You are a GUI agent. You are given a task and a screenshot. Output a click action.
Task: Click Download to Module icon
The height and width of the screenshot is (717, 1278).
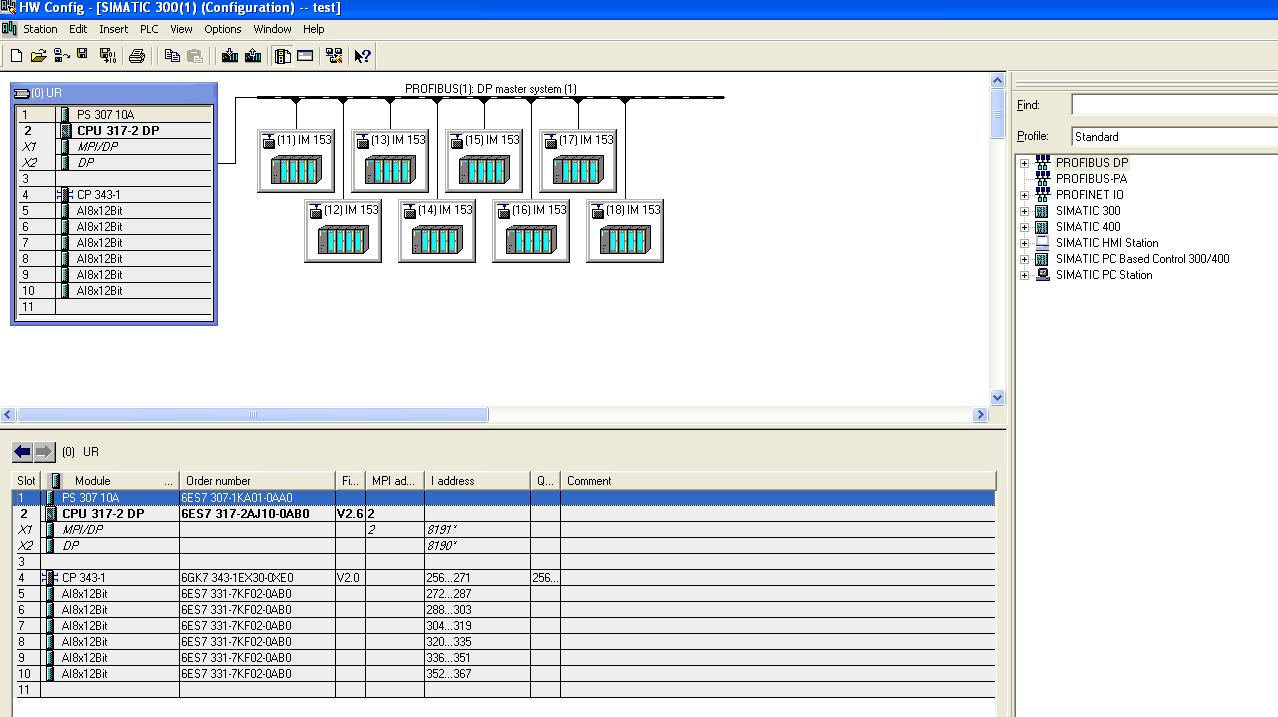point(230,56)
